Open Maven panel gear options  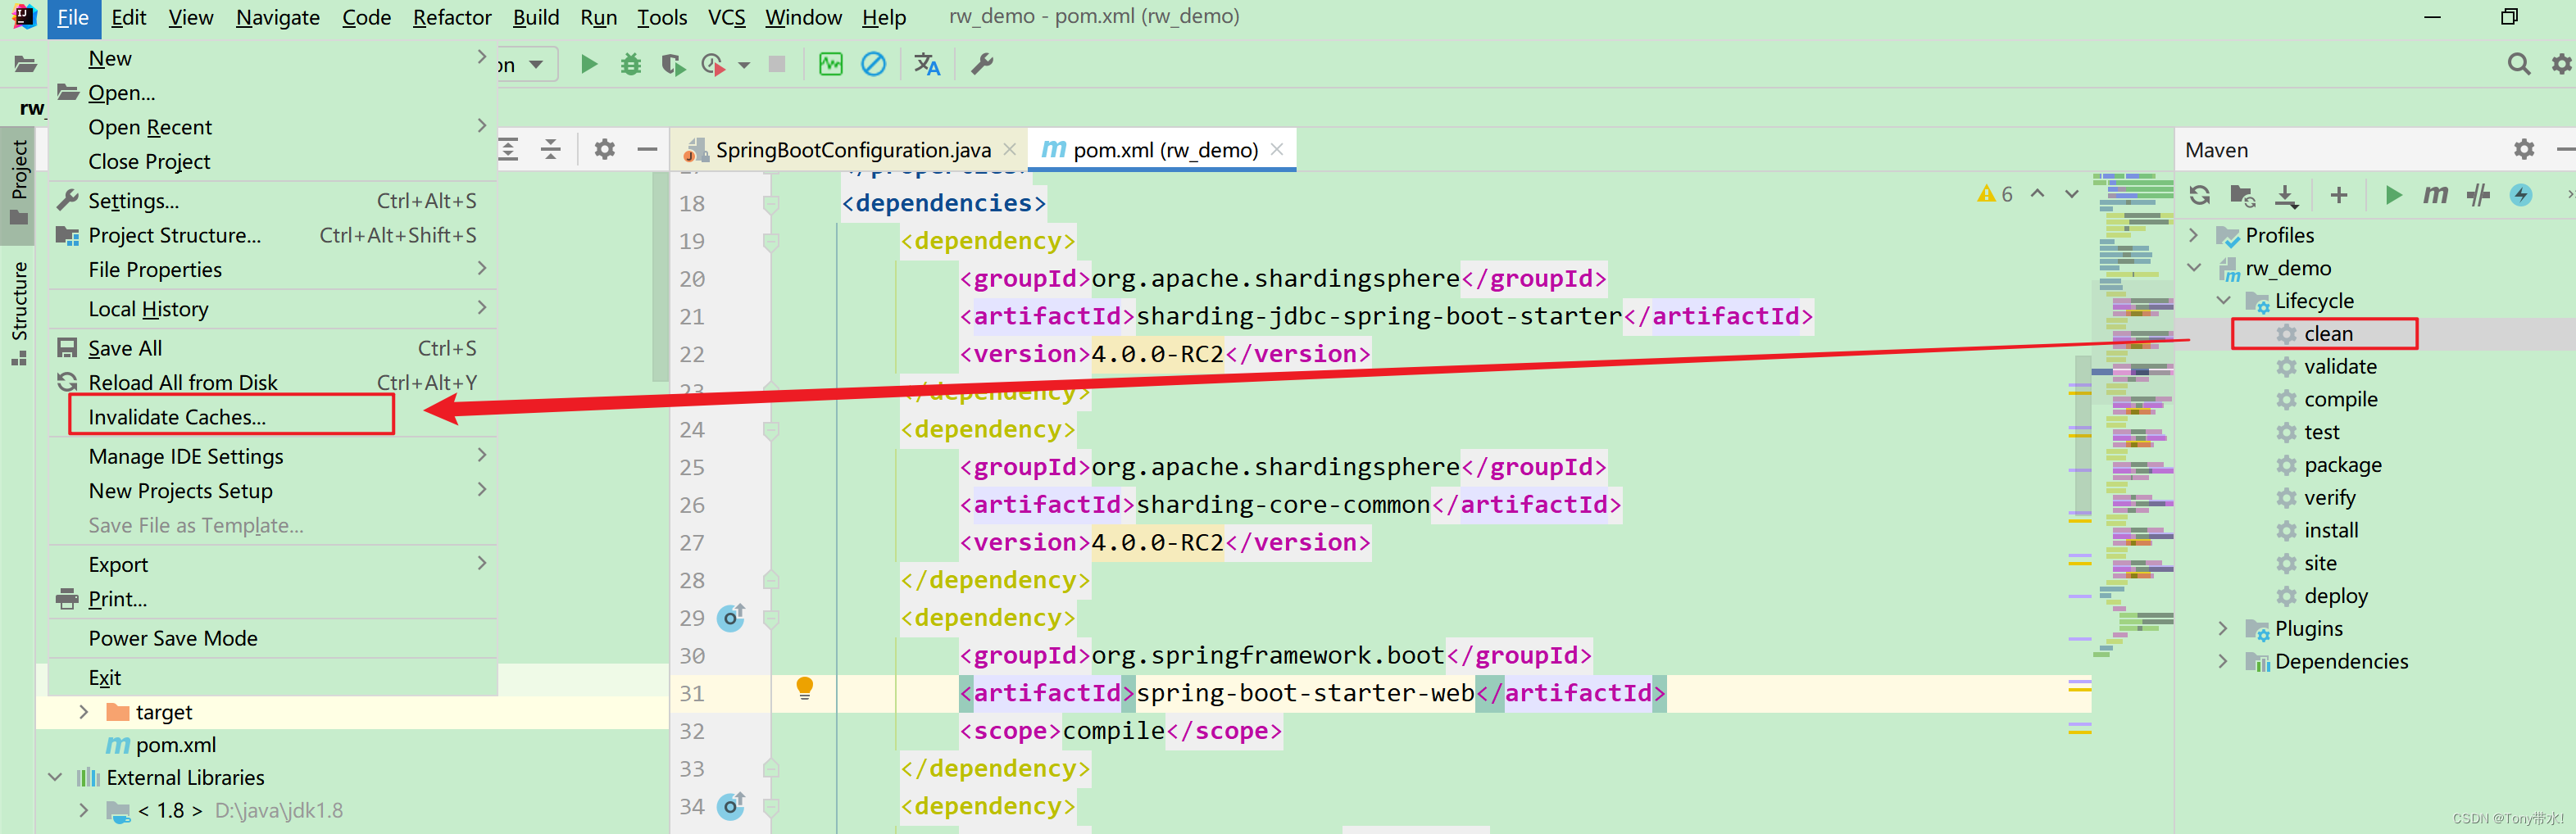[x=2524, y=150]
